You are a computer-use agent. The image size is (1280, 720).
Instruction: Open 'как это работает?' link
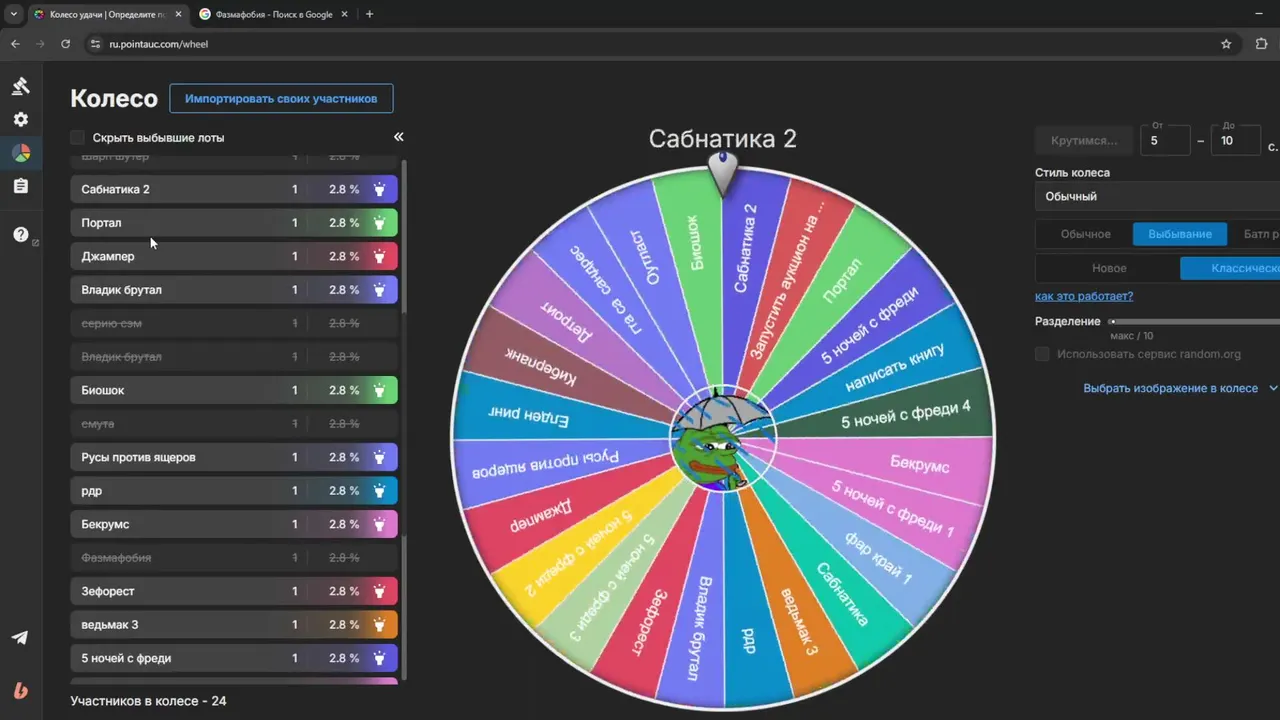point(1084,296)
